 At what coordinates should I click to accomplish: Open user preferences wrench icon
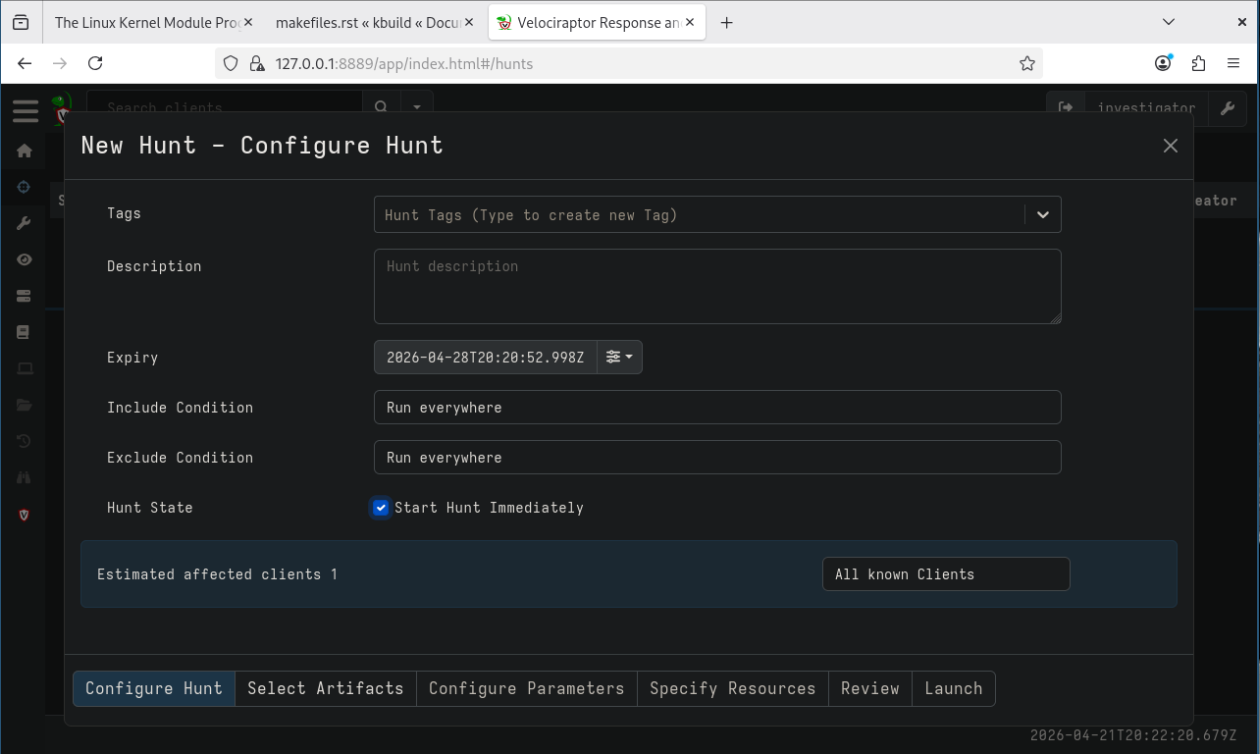click(x=1228, y=108)
